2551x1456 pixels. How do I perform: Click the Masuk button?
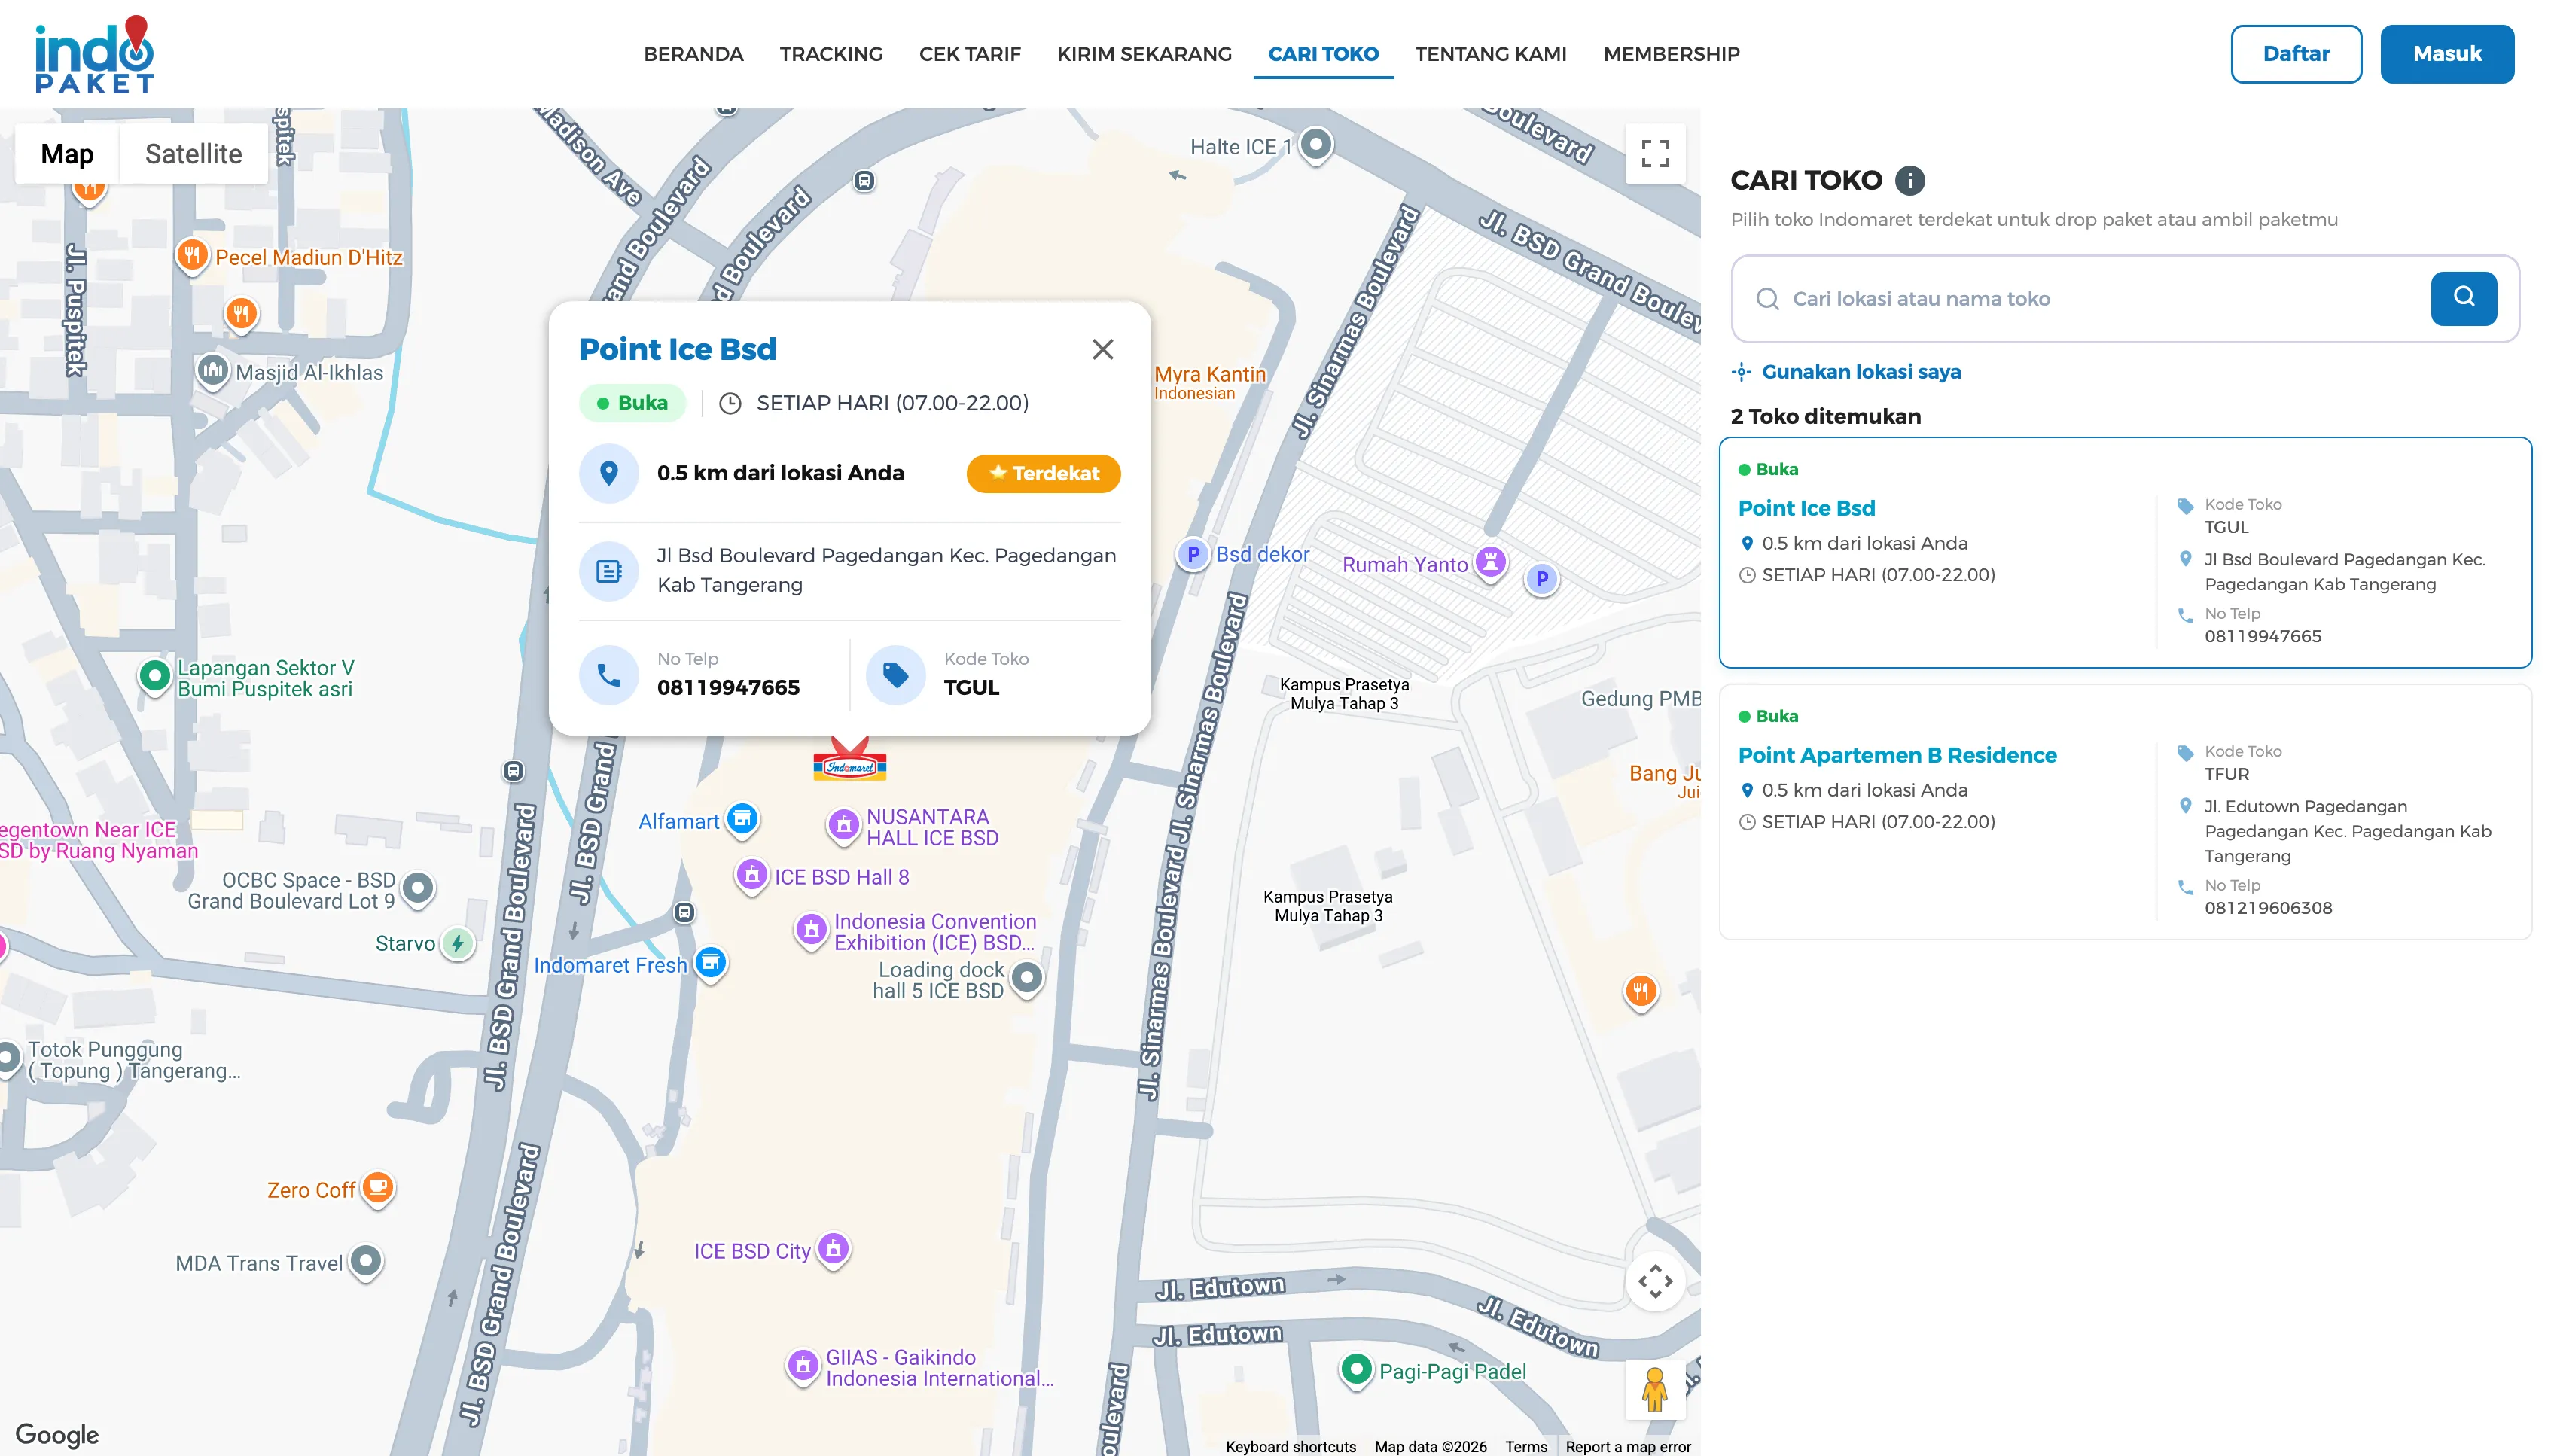[2446, 54]
